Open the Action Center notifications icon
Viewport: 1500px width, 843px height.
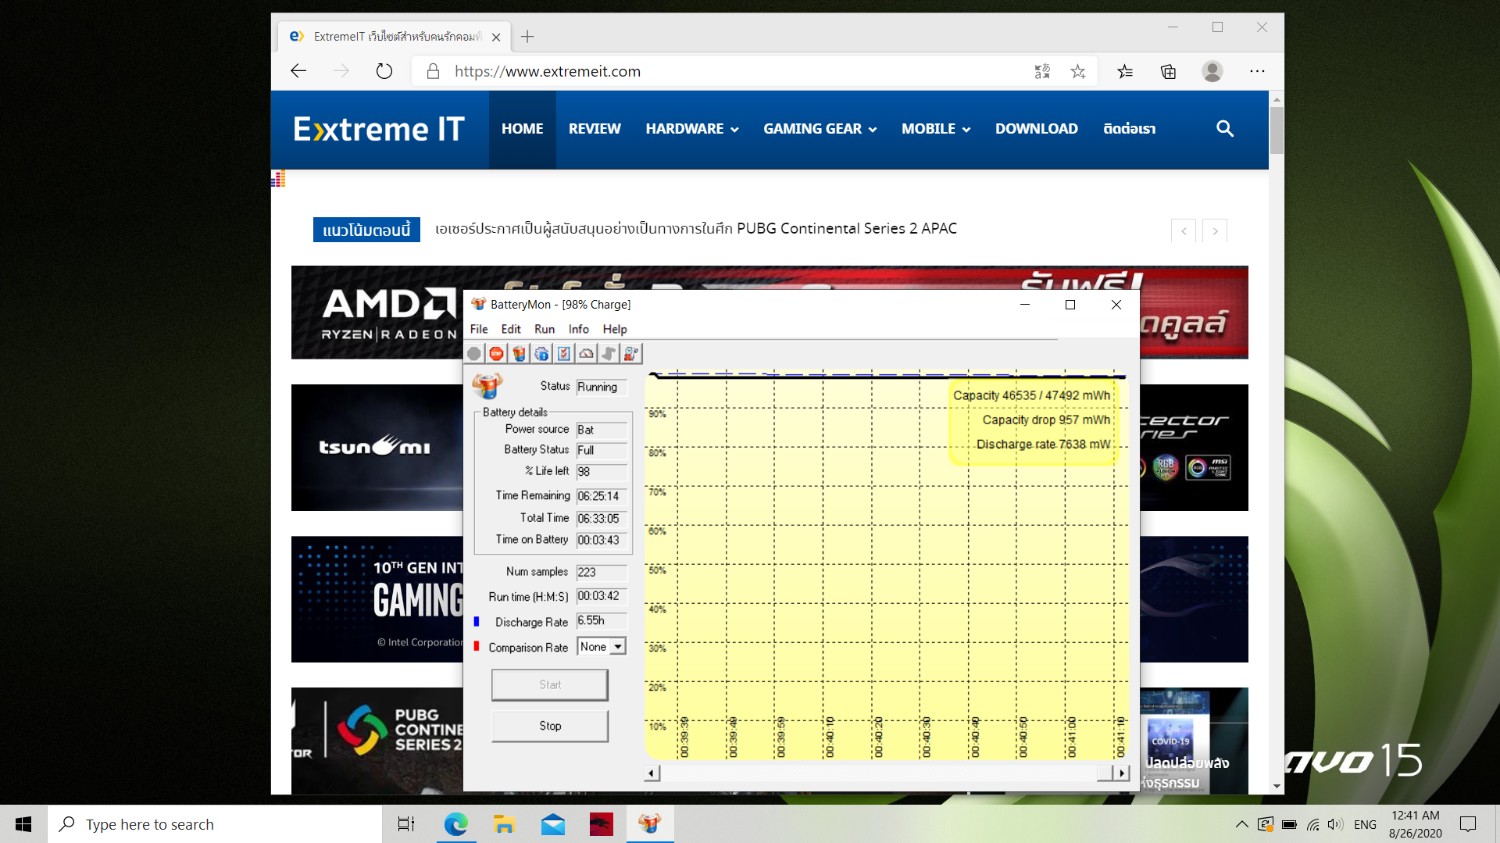(x=1468, y=824)
